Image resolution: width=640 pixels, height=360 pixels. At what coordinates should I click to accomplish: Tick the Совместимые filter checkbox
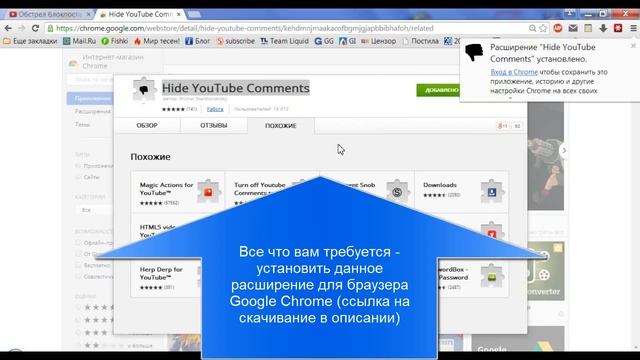click(78, 277)
